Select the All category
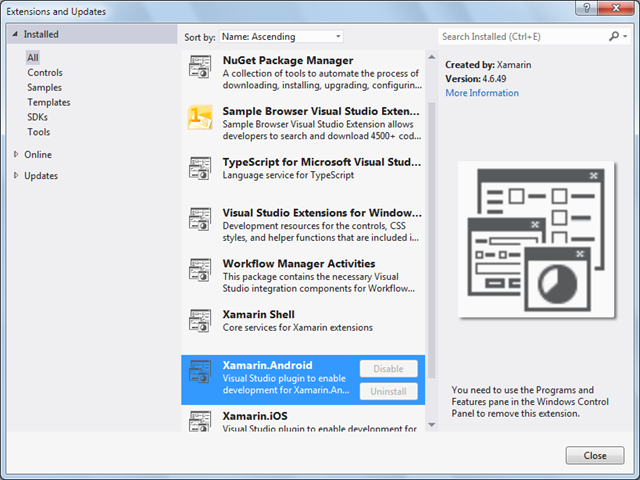 tap(33, 58)
